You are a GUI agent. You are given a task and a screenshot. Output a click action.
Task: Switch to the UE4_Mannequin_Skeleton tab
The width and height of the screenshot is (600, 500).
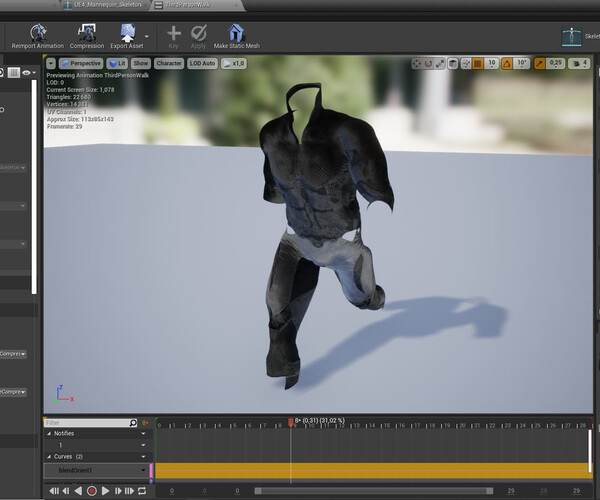tap(103, 5)
